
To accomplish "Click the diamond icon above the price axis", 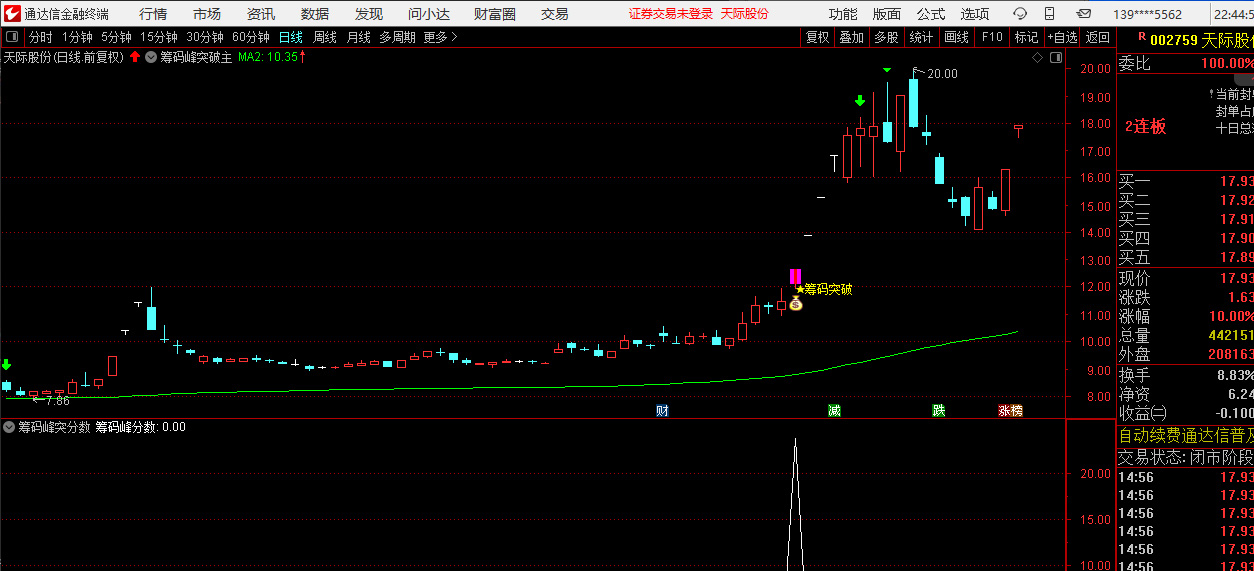I will click(1038, 58).
